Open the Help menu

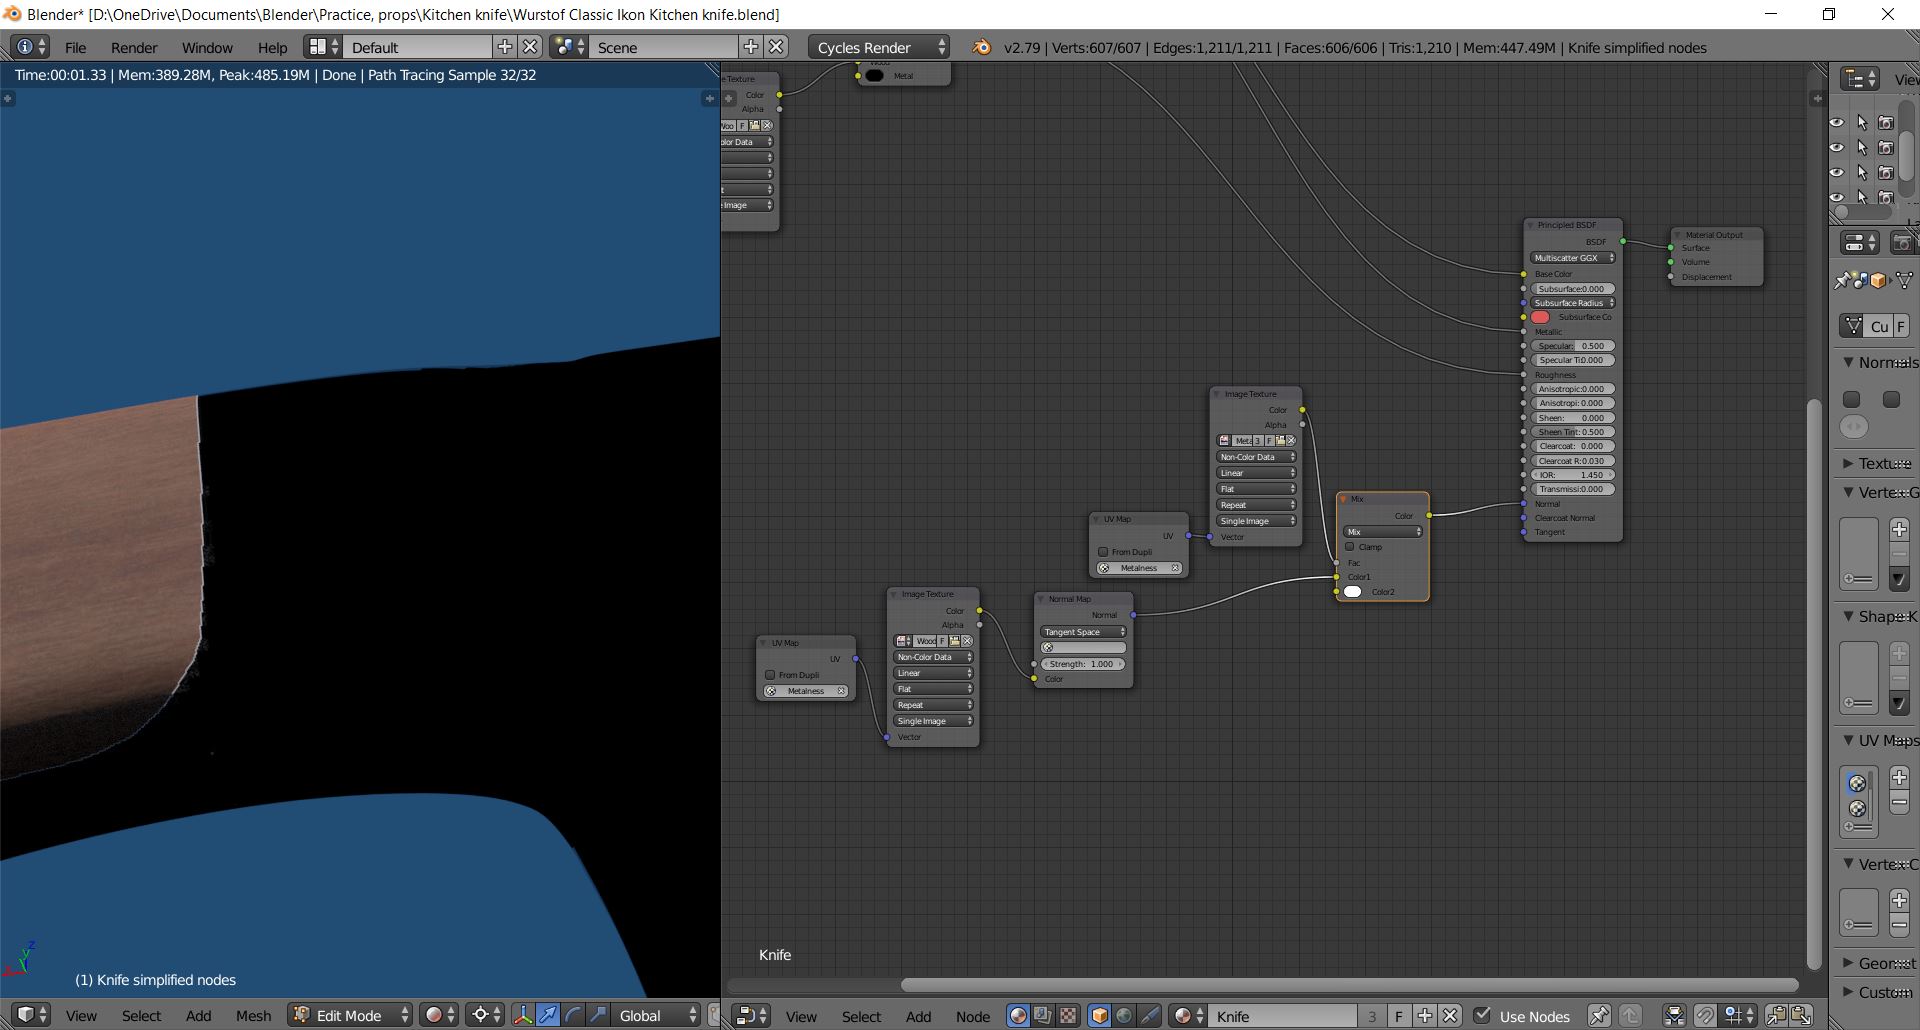[x=272, y=47]
